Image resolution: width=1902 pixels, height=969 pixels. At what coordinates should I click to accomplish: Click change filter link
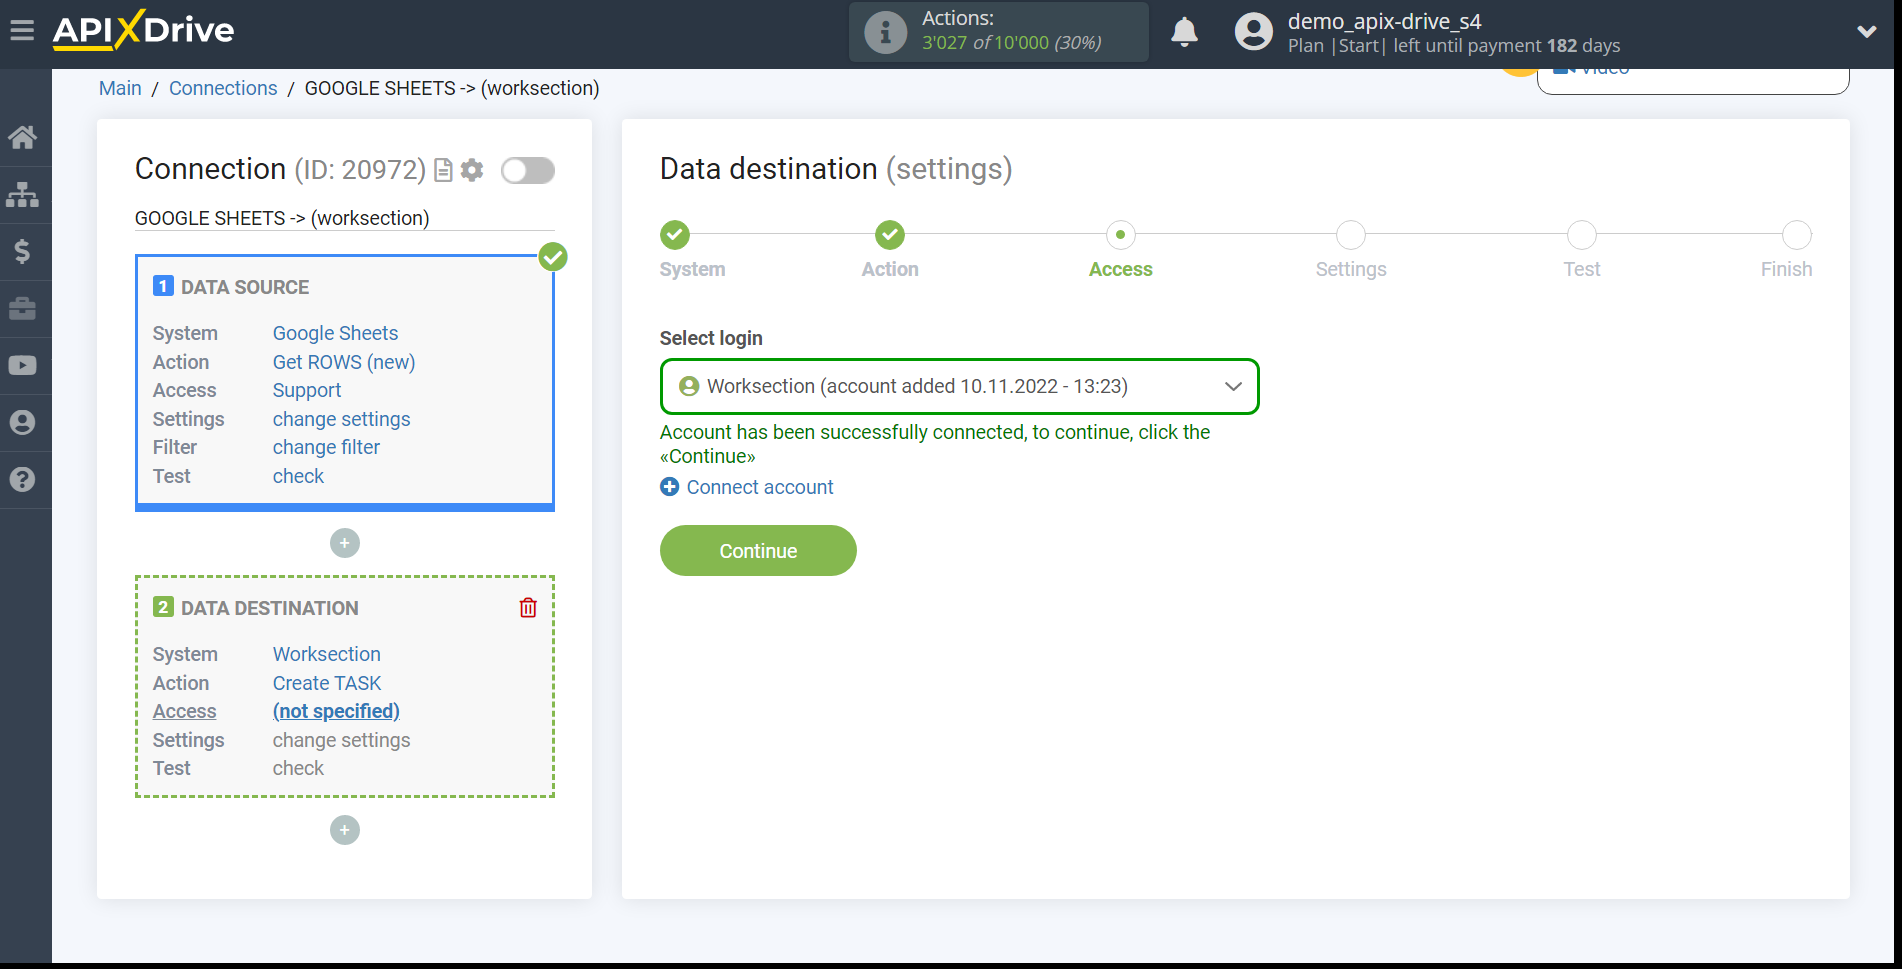coord(326,447)
